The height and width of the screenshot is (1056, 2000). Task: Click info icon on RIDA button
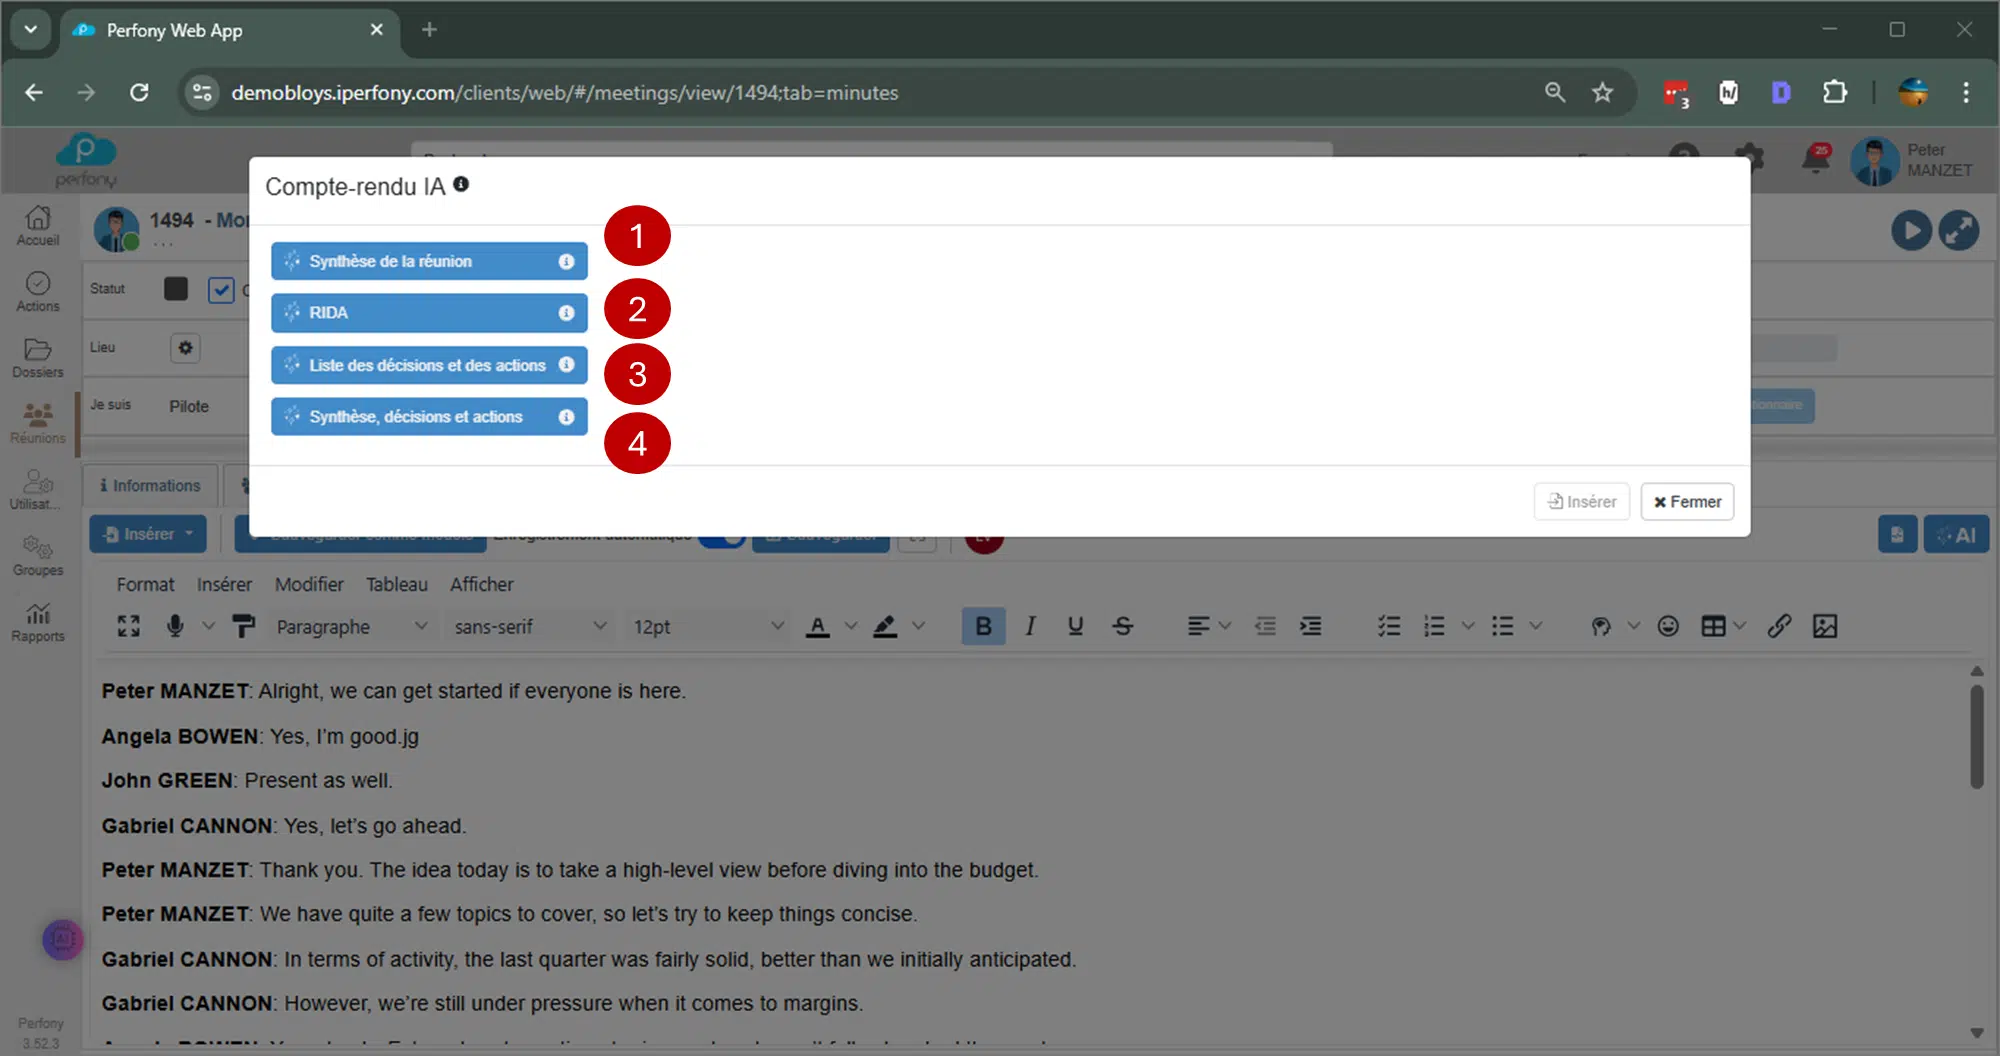(566, 313)
